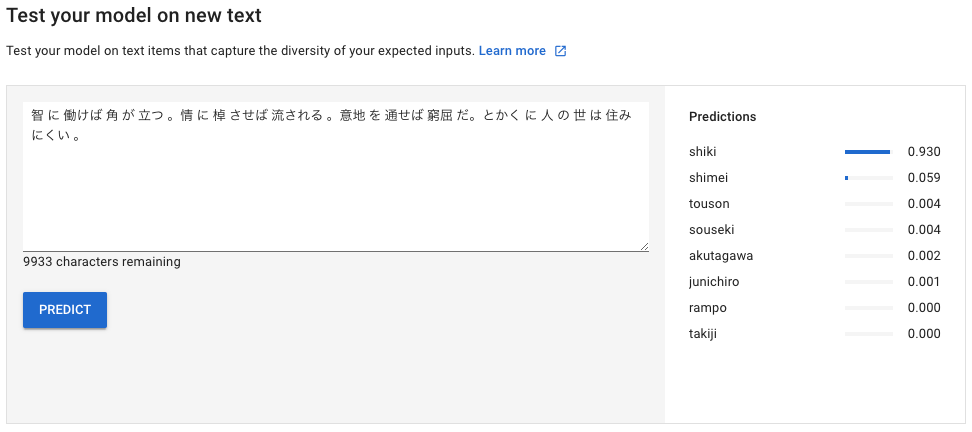Click the 0.930 score value
The height and width of the screenshot is (432, 972).
click(924, 152)
